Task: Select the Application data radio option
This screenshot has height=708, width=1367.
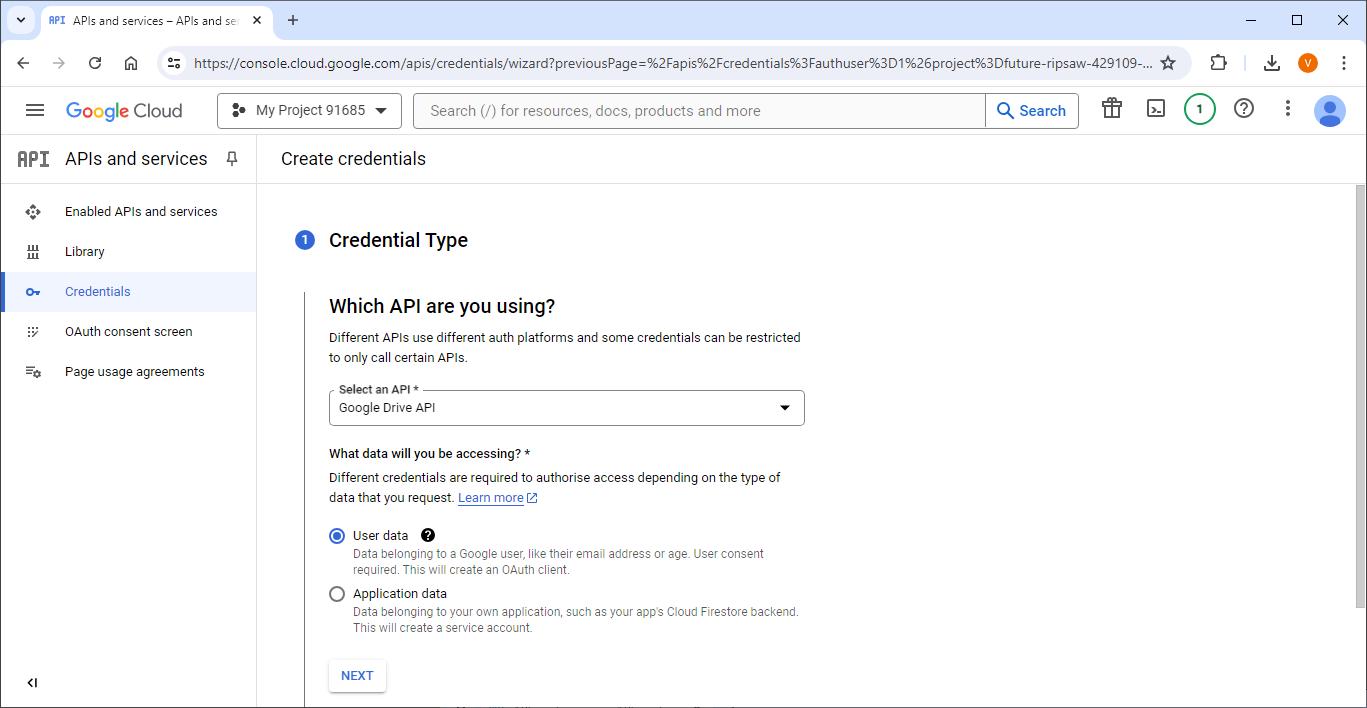Action: tap(337, 594)
